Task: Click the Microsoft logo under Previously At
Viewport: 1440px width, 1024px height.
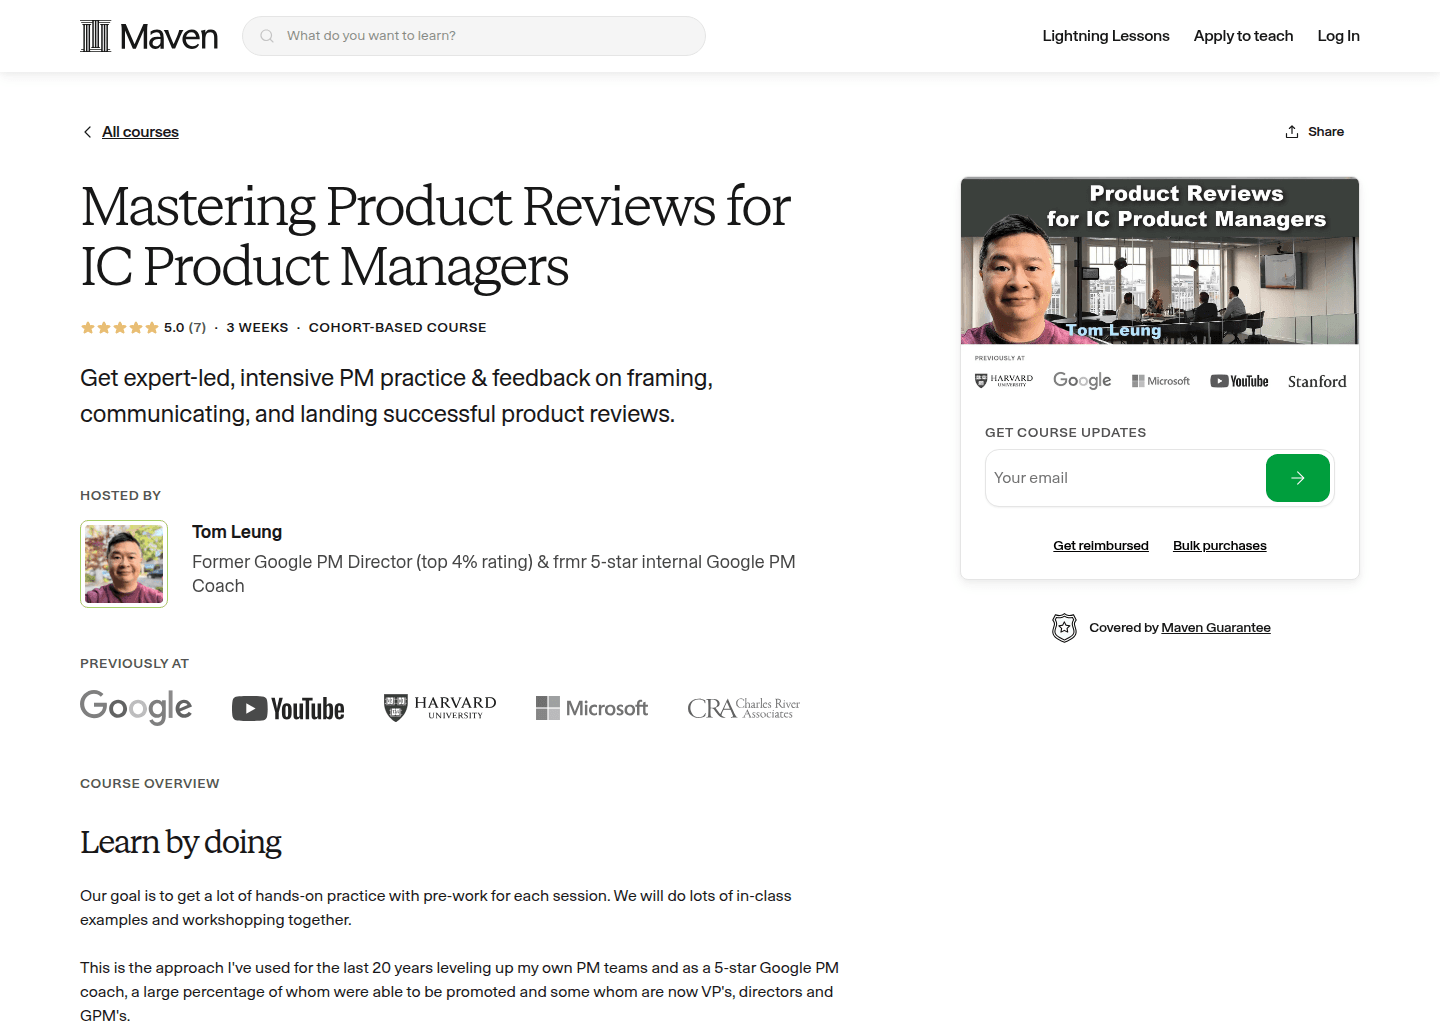Action: click(x=591, y=708)
